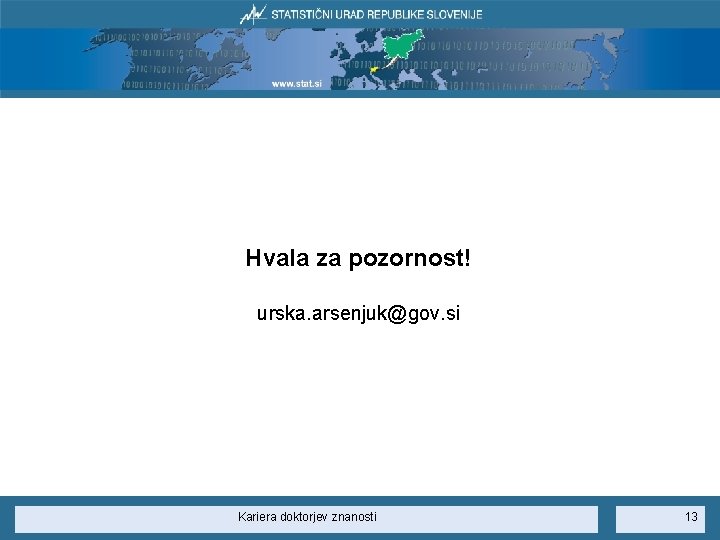Click the email urska.arsenjuk@gov.si
The width and height of the screenshot is (720, 540).
(x=358, y=314)
